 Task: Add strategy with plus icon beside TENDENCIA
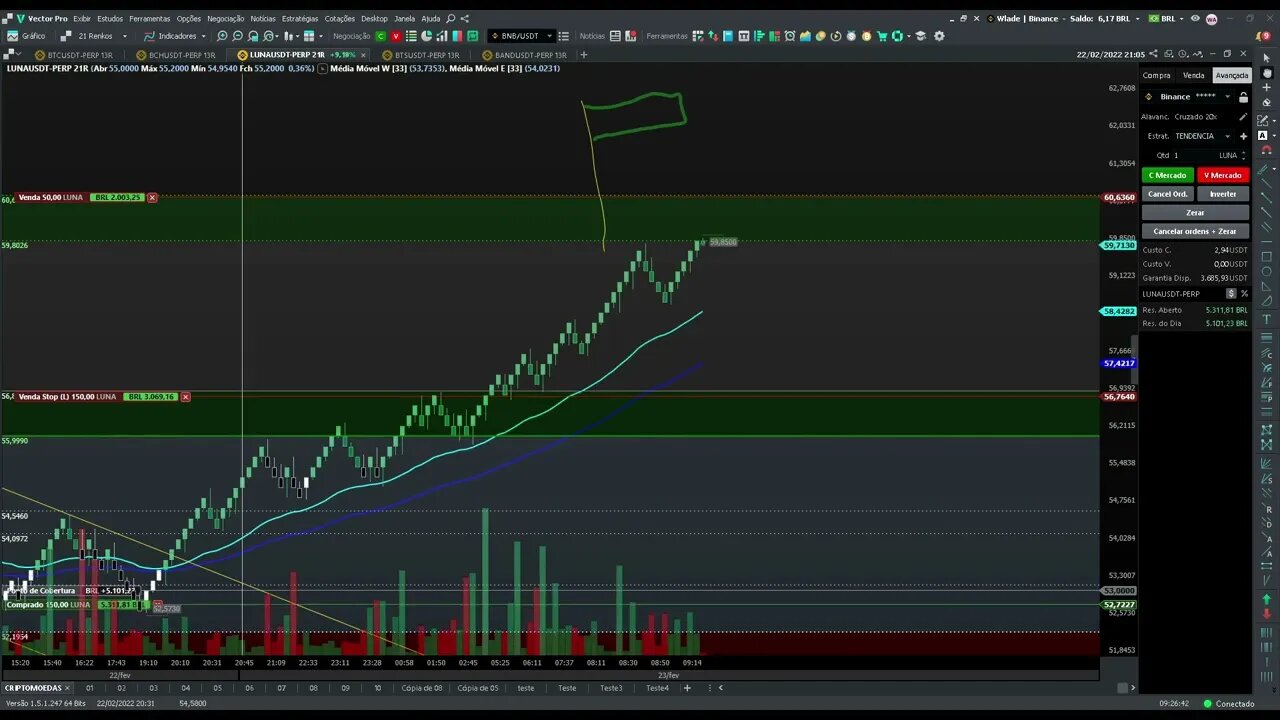click(x=1244, y=136)
